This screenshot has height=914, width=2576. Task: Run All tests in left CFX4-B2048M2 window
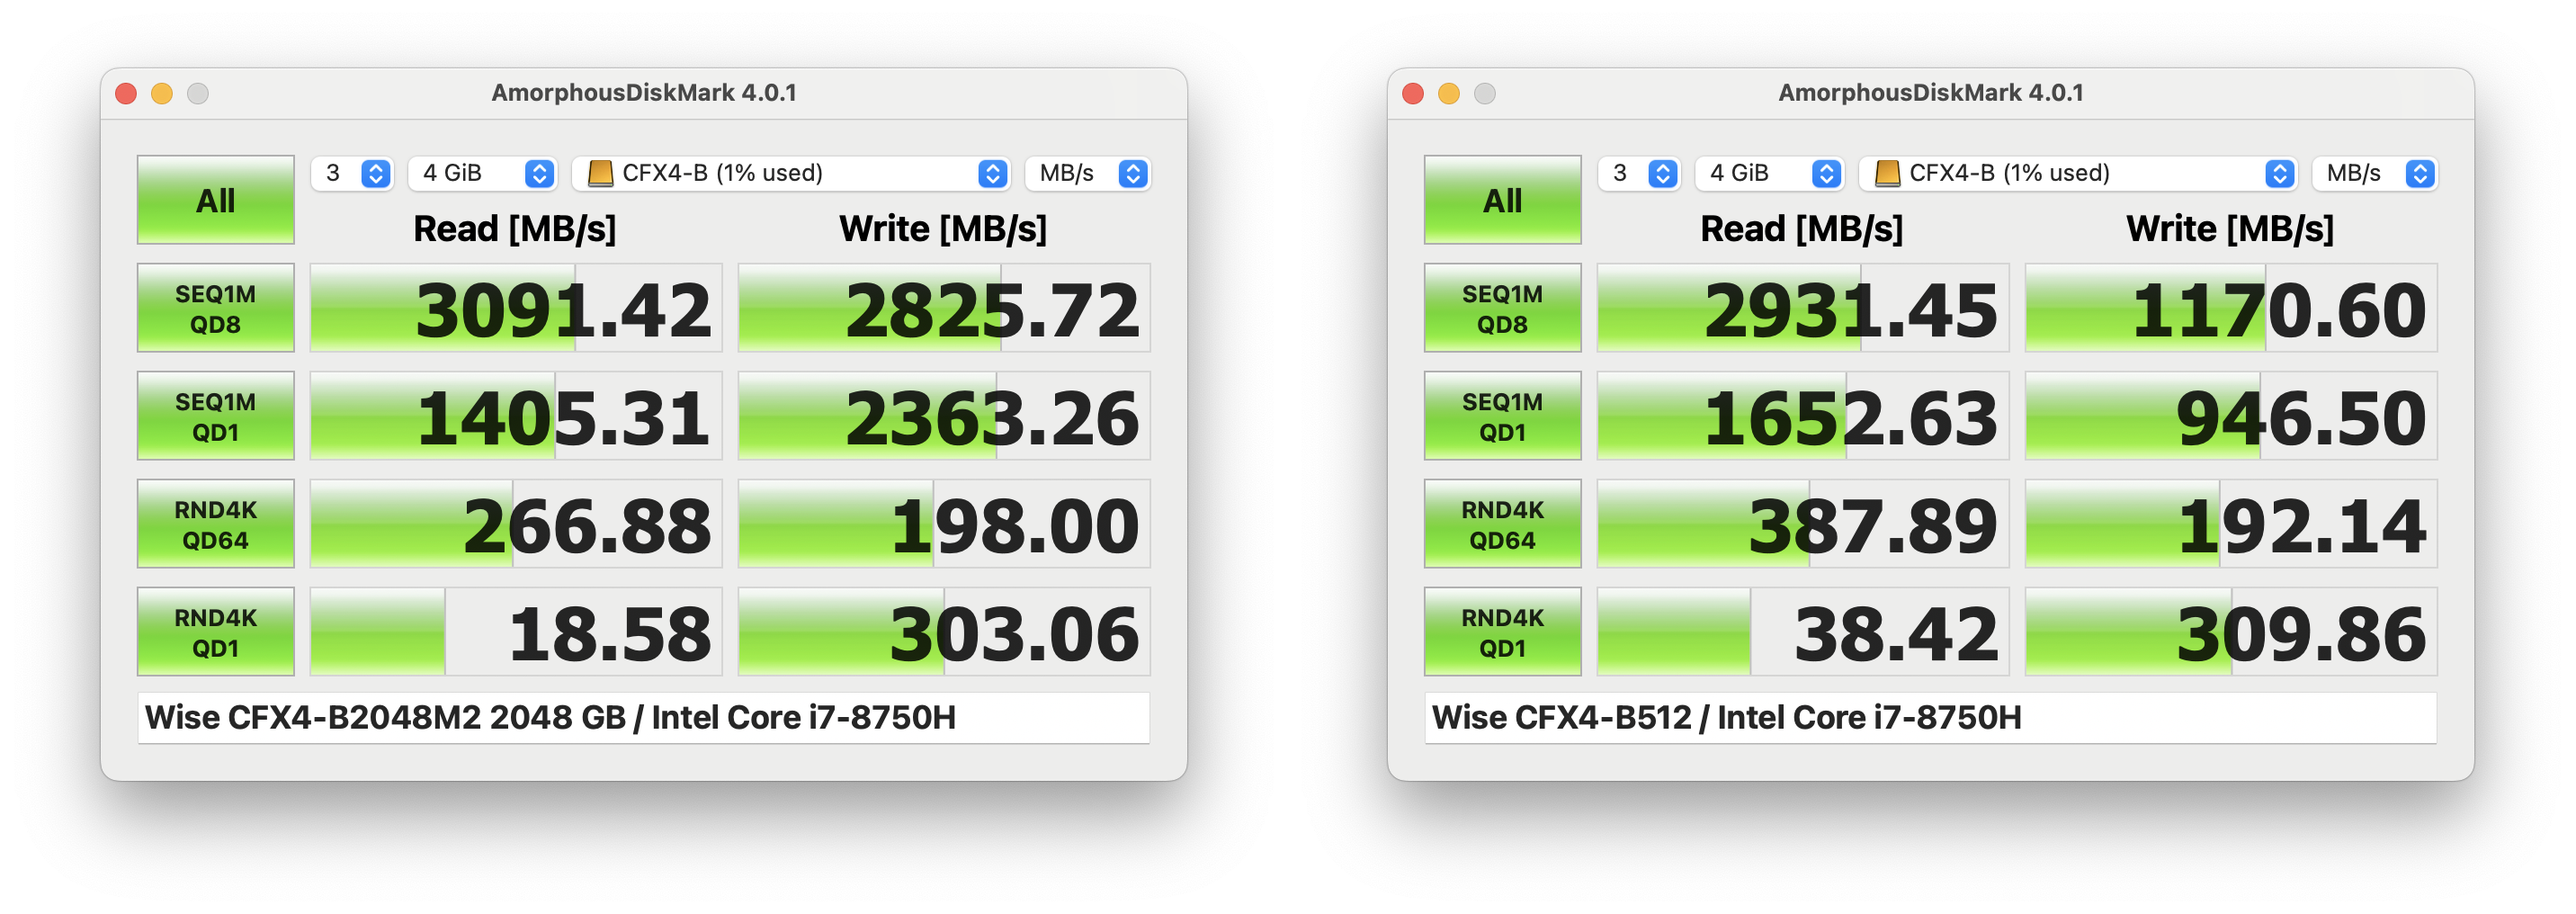[215, 199]
